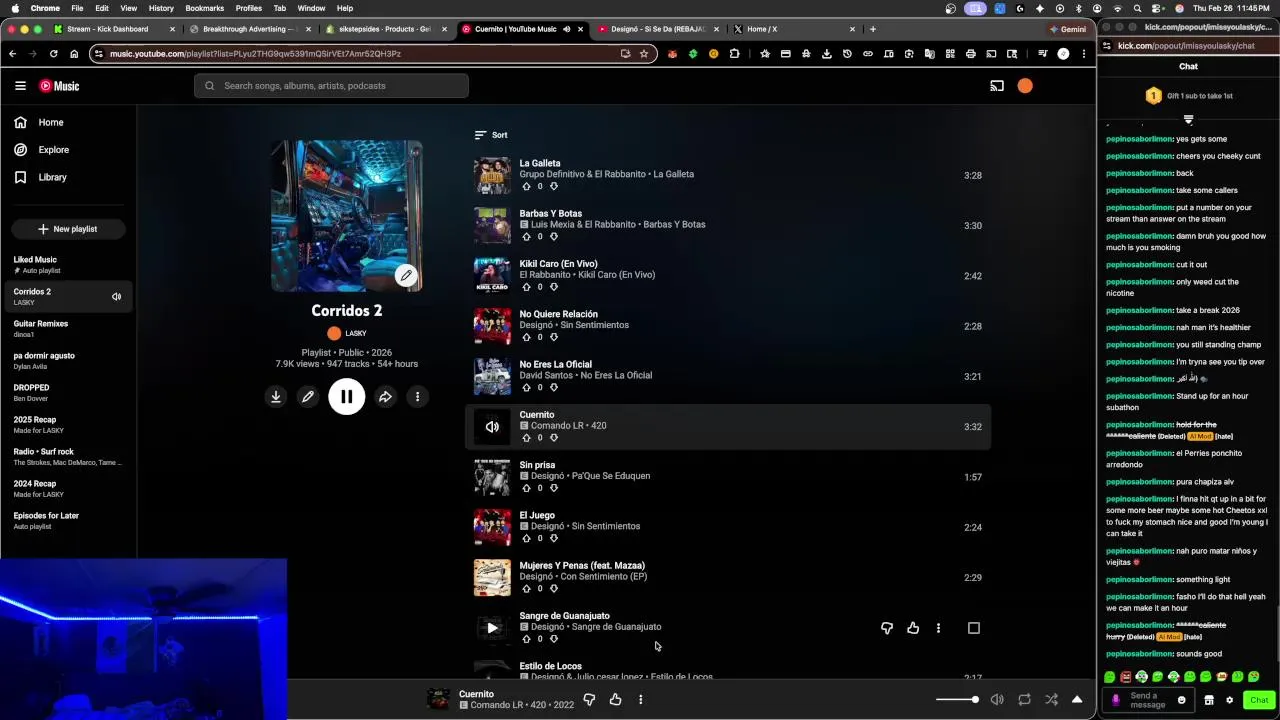
Task: Toggle repeat in player bar
Action: [x=1024, y=700]
